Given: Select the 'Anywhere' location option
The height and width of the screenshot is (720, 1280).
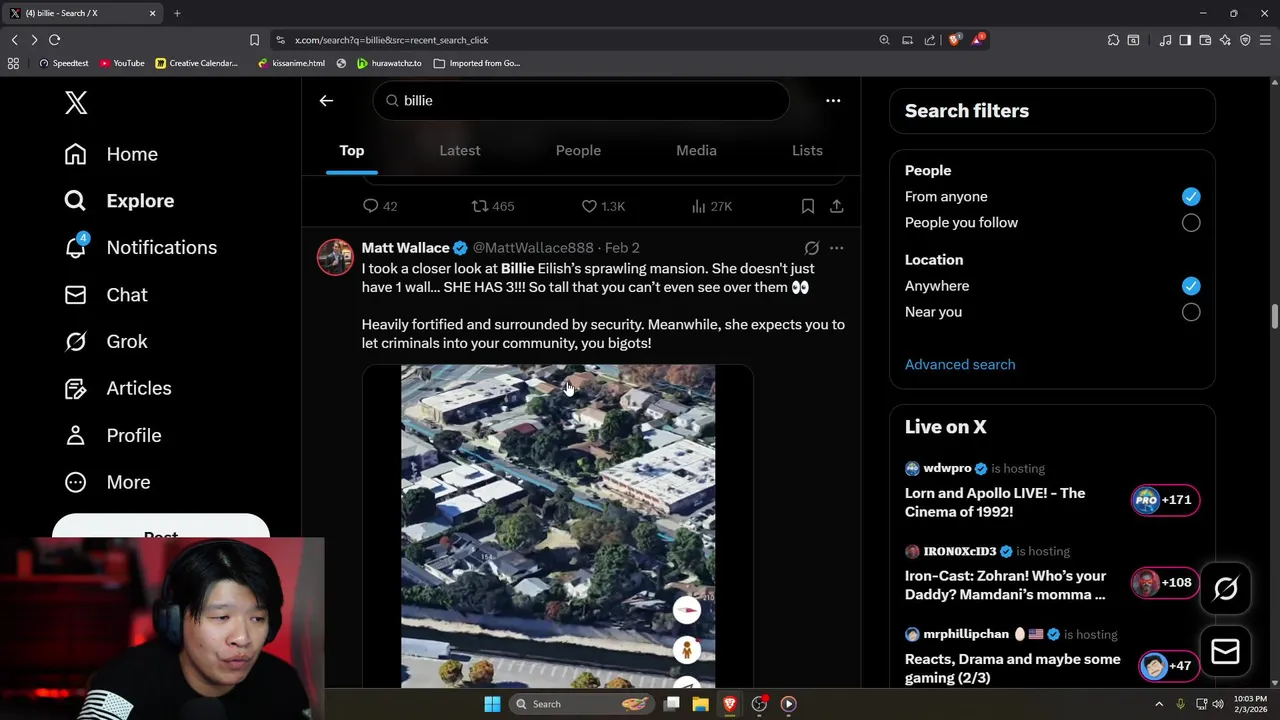Looking at the screenshot, I should click(x=1190, y=286).
